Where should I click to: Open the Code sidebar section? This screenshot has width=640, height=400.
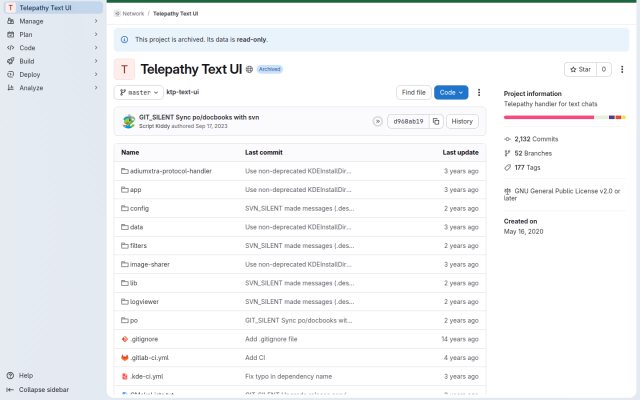pos(53,48)
